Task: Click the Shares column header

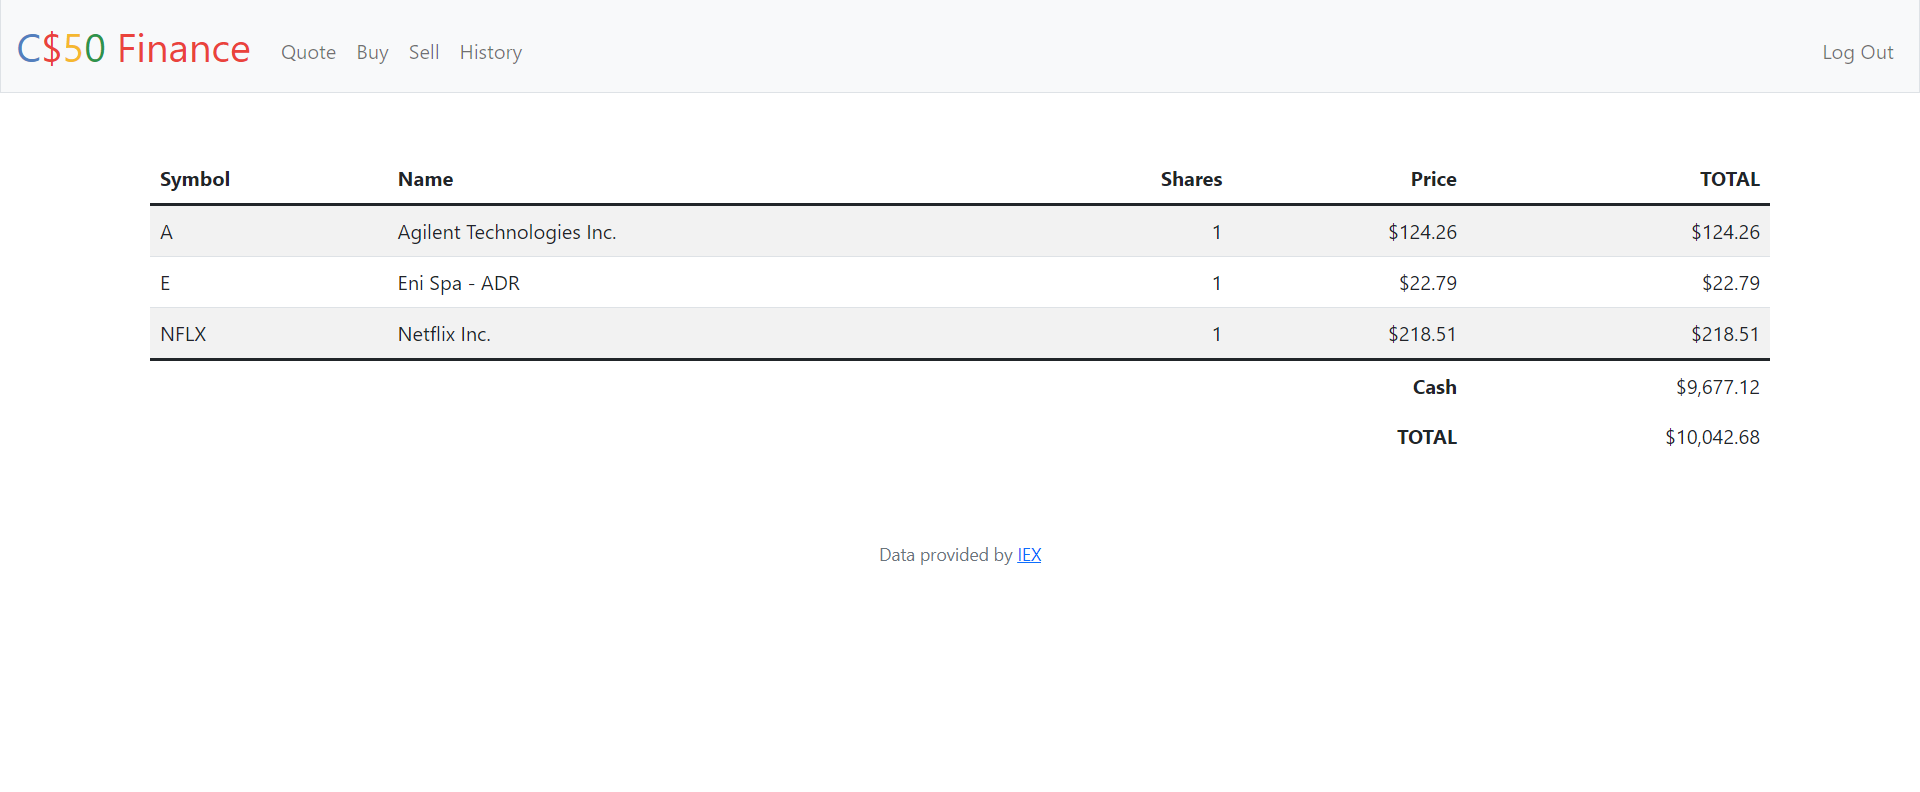Action: 1191,179
